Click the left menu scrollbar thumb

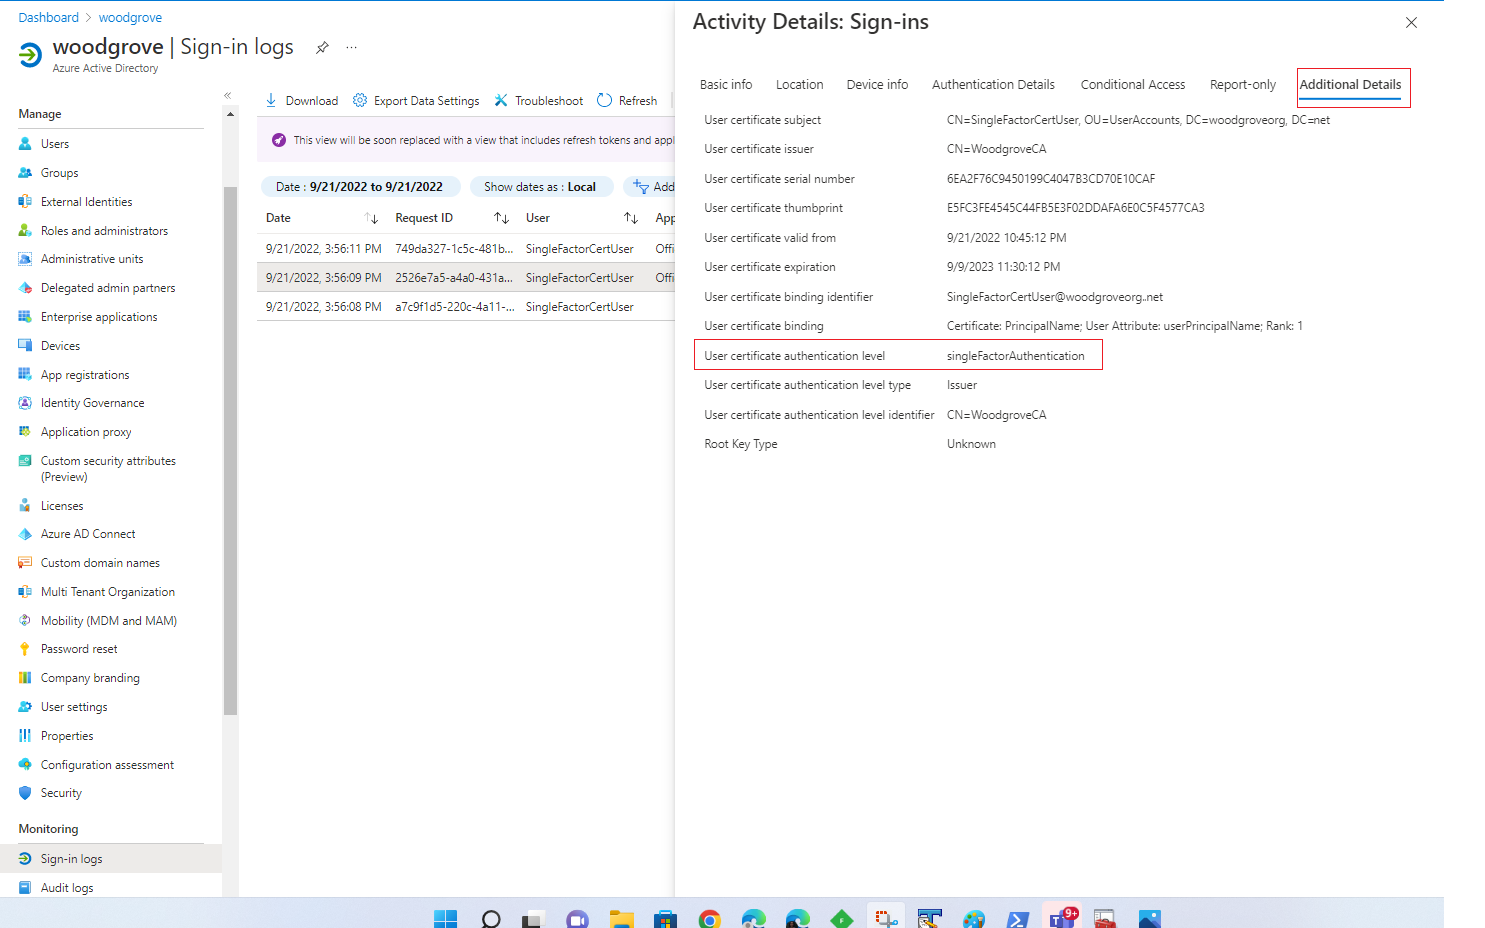[231, 450]
